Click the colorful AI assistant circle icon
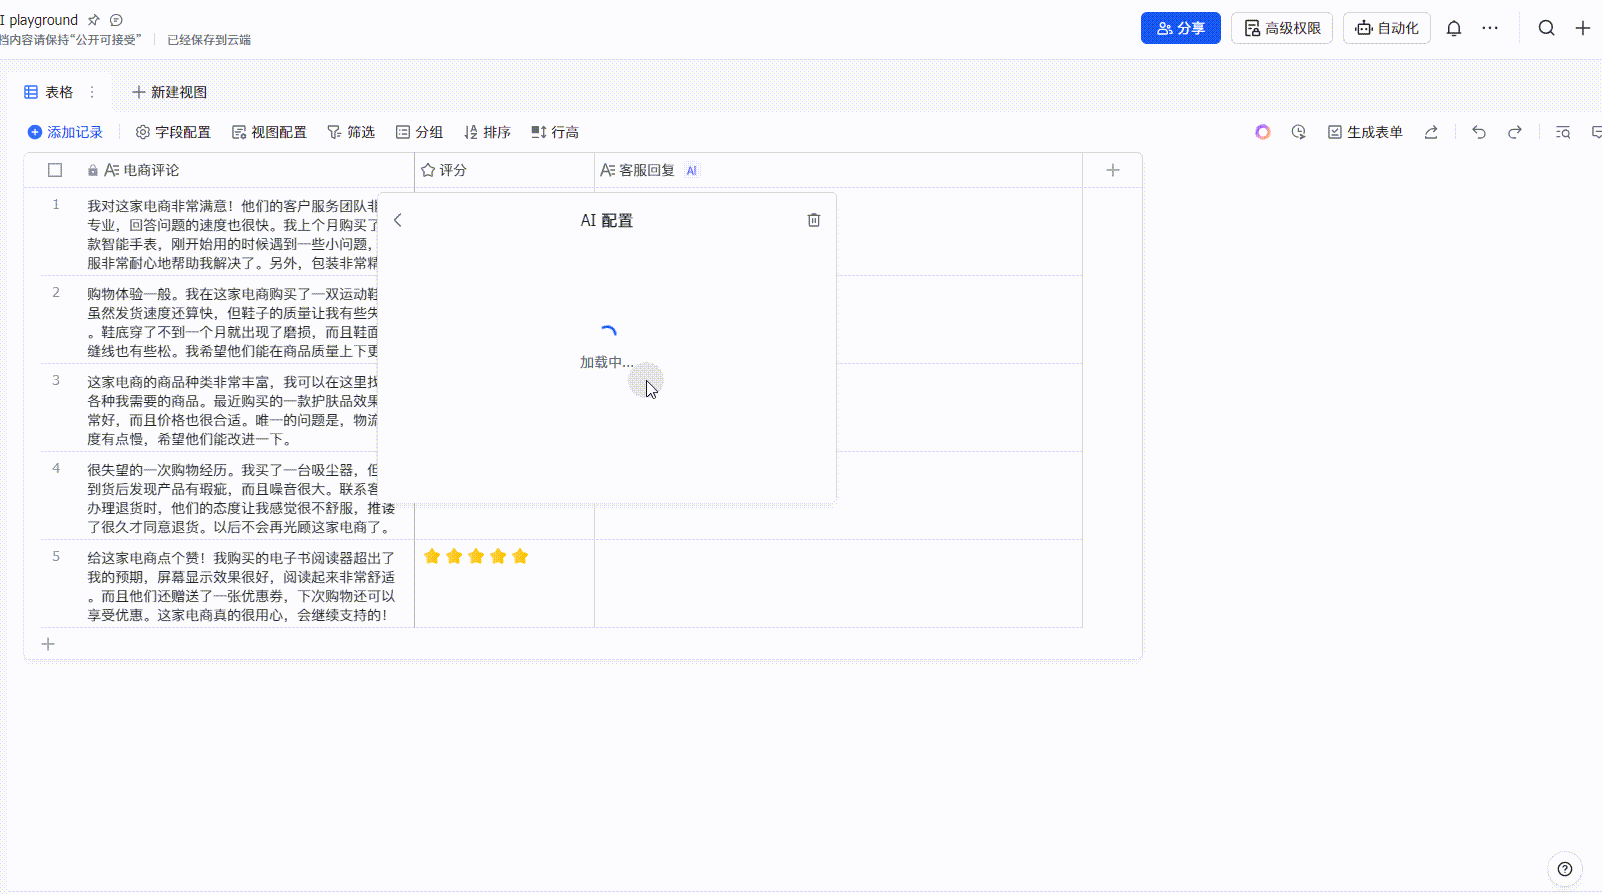Image resolution: width=1602 pixels, height=894 pixels. click(x=1263, y=132)
